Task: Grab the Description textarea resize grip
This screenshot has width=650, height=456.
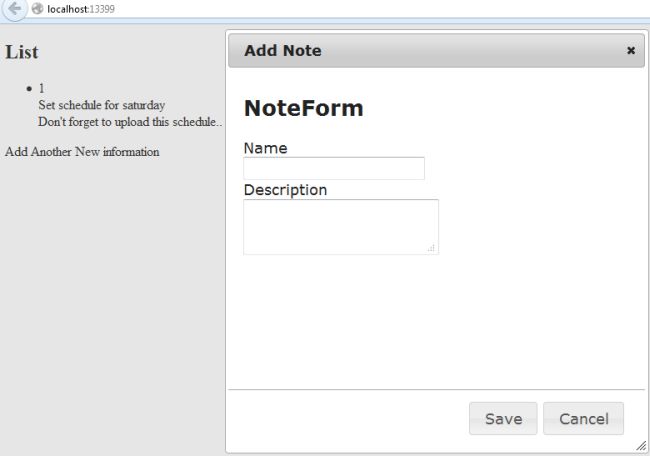Action: pos(432,248)
